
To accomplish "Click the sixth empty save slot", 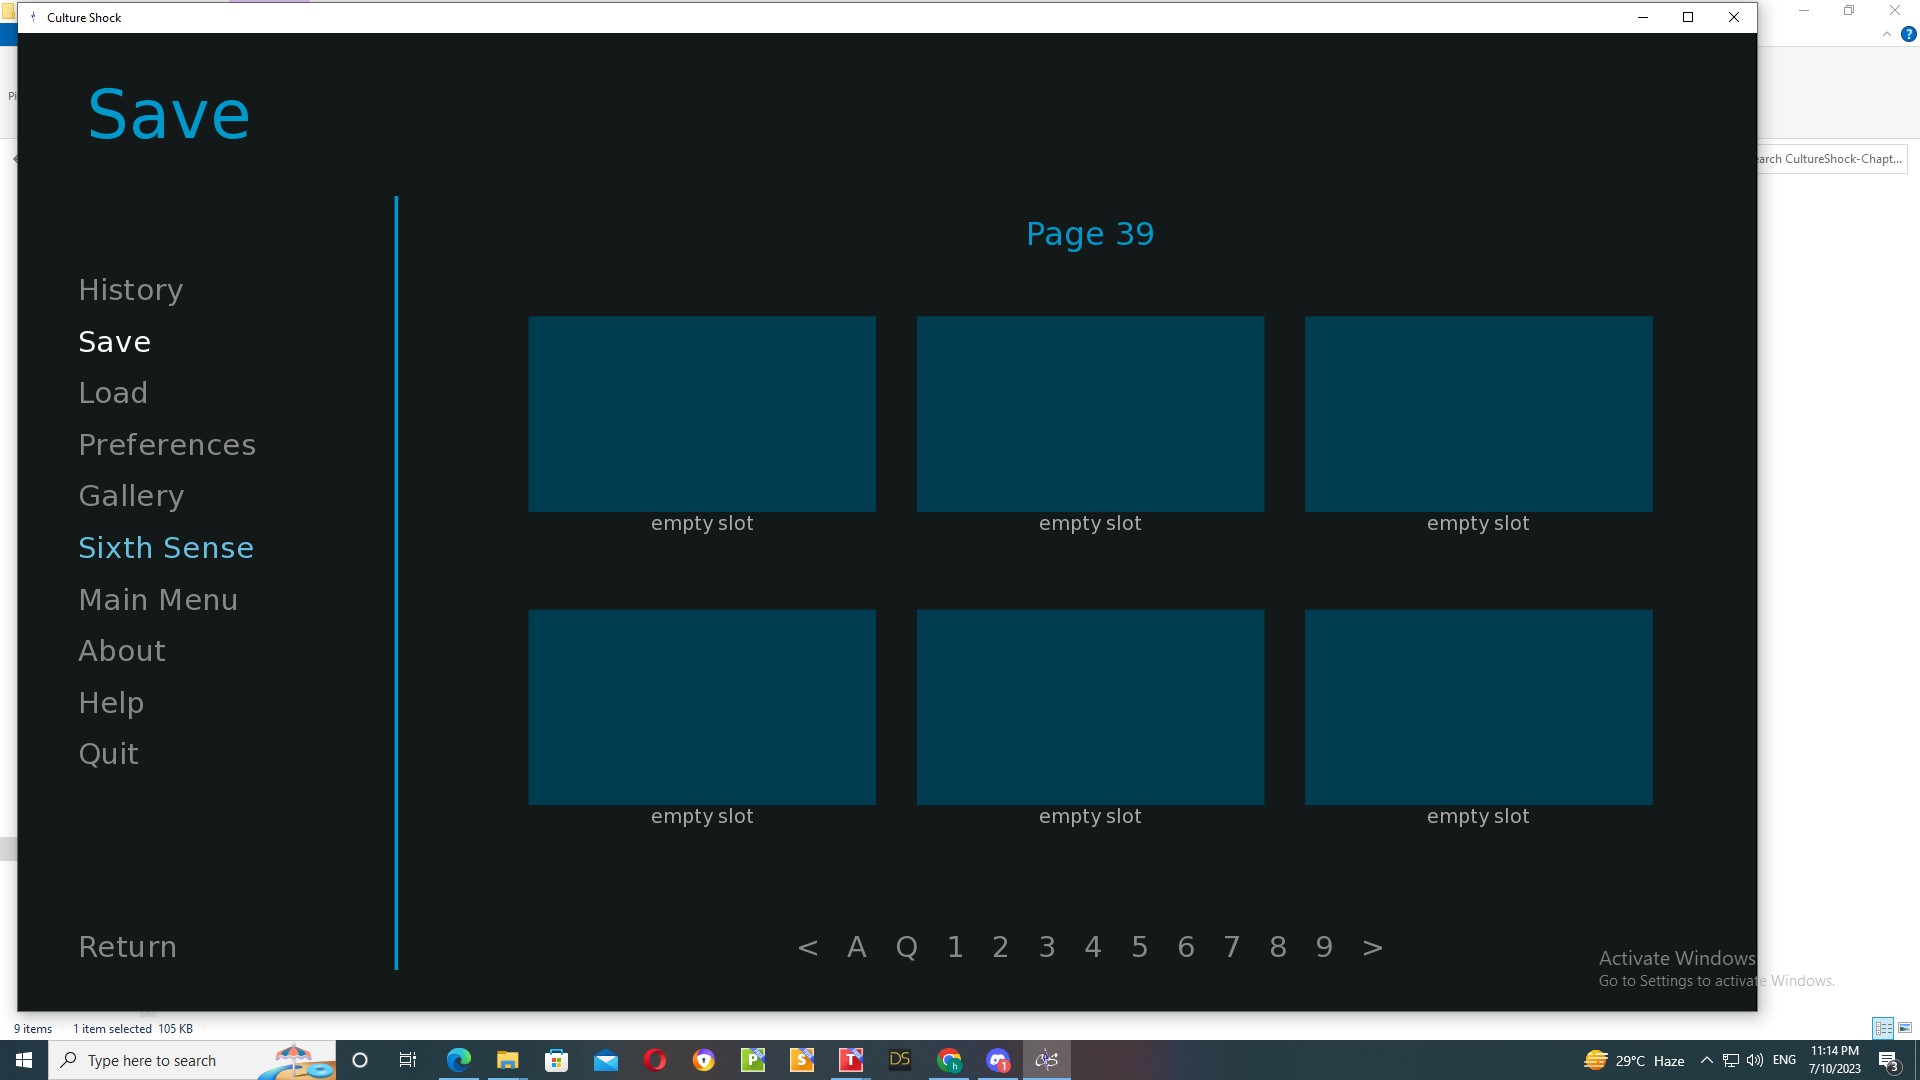I will tap(1478, 707).
